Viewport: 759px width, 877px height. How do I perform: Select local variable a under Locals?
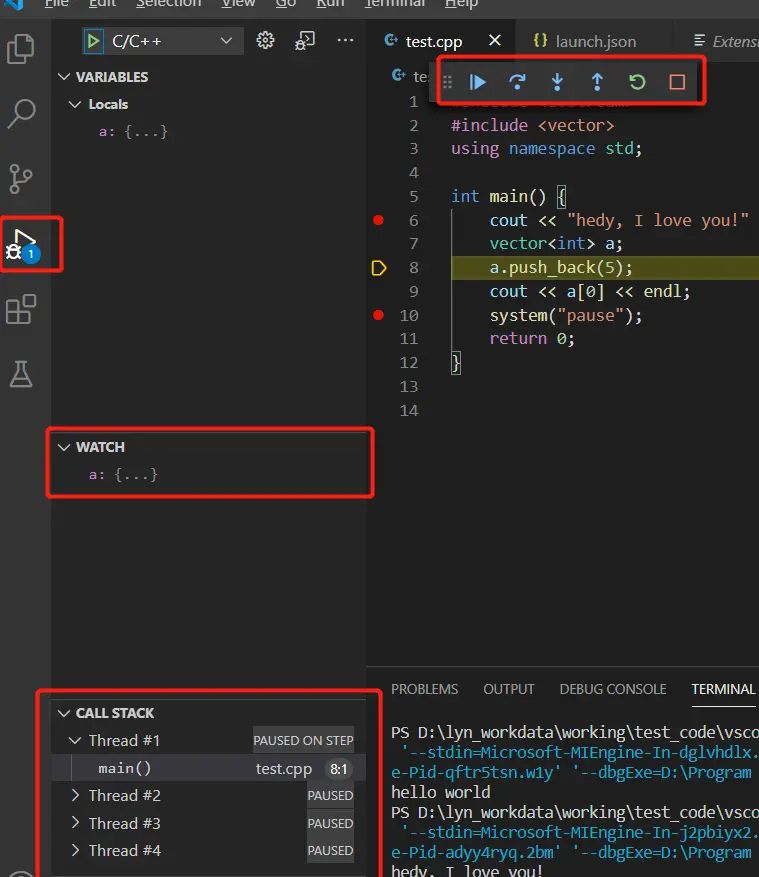tap(133, 131)
